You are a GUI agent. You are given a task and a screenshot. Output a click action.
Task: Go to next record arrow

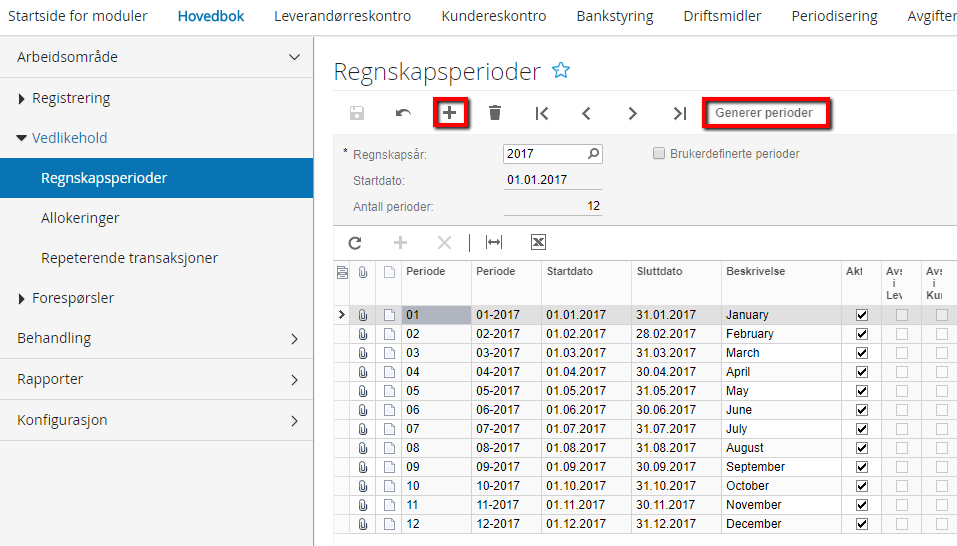pos(632,113)
